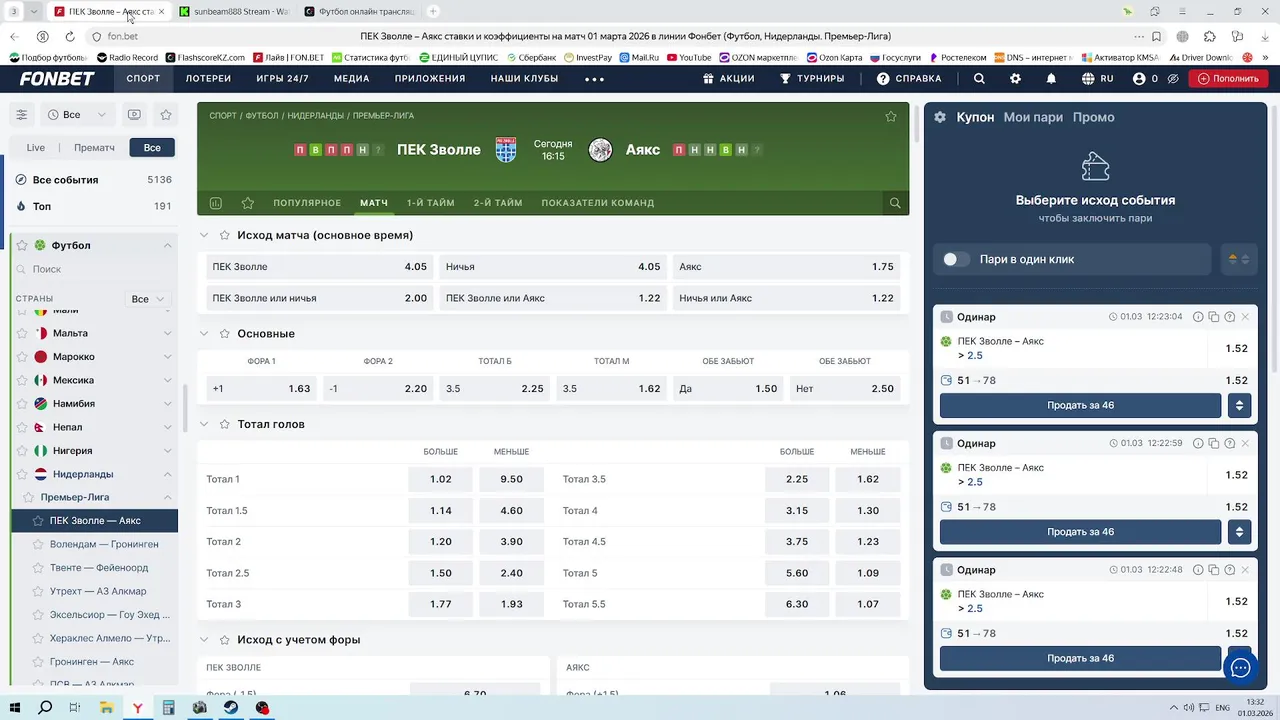The width and height of the screenshot is (1280, 720).
Task: Open favorite markets star tab
Action: click(248, 203)
